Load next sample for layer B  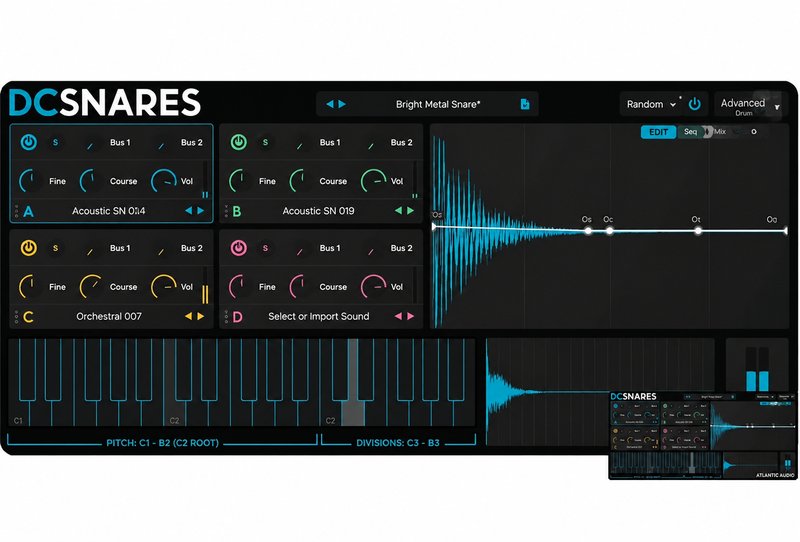coord(411,210)
